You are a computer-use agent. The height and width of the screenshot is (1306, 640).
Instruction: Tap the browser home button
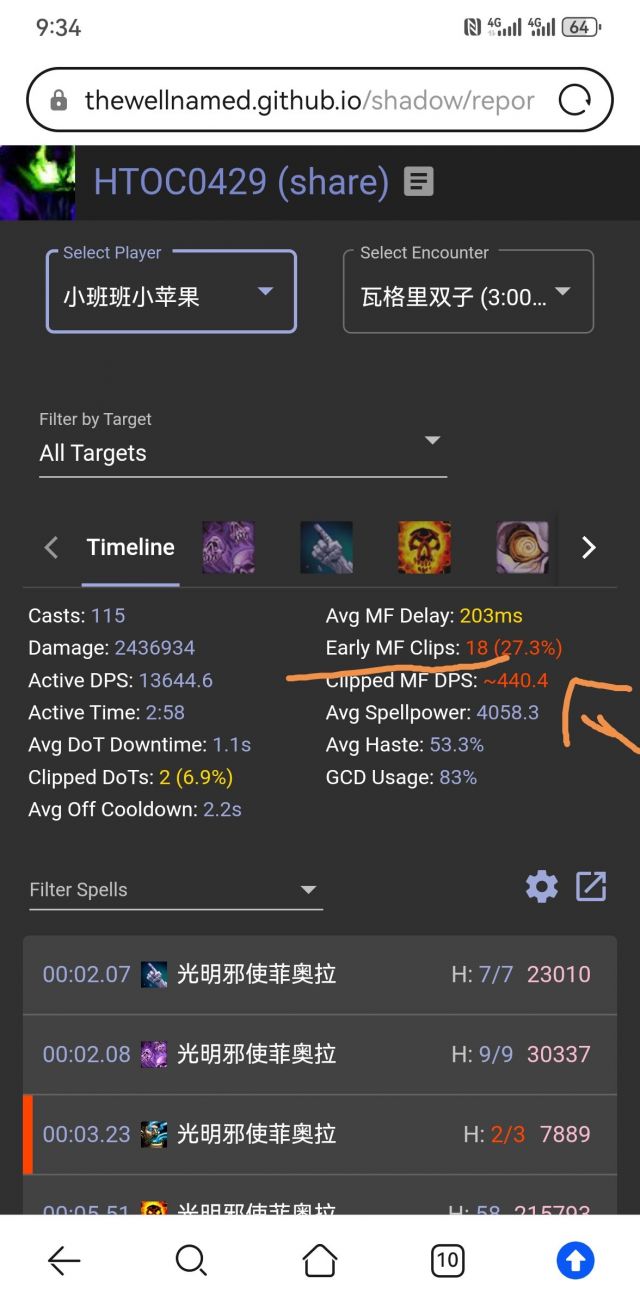320,1260
